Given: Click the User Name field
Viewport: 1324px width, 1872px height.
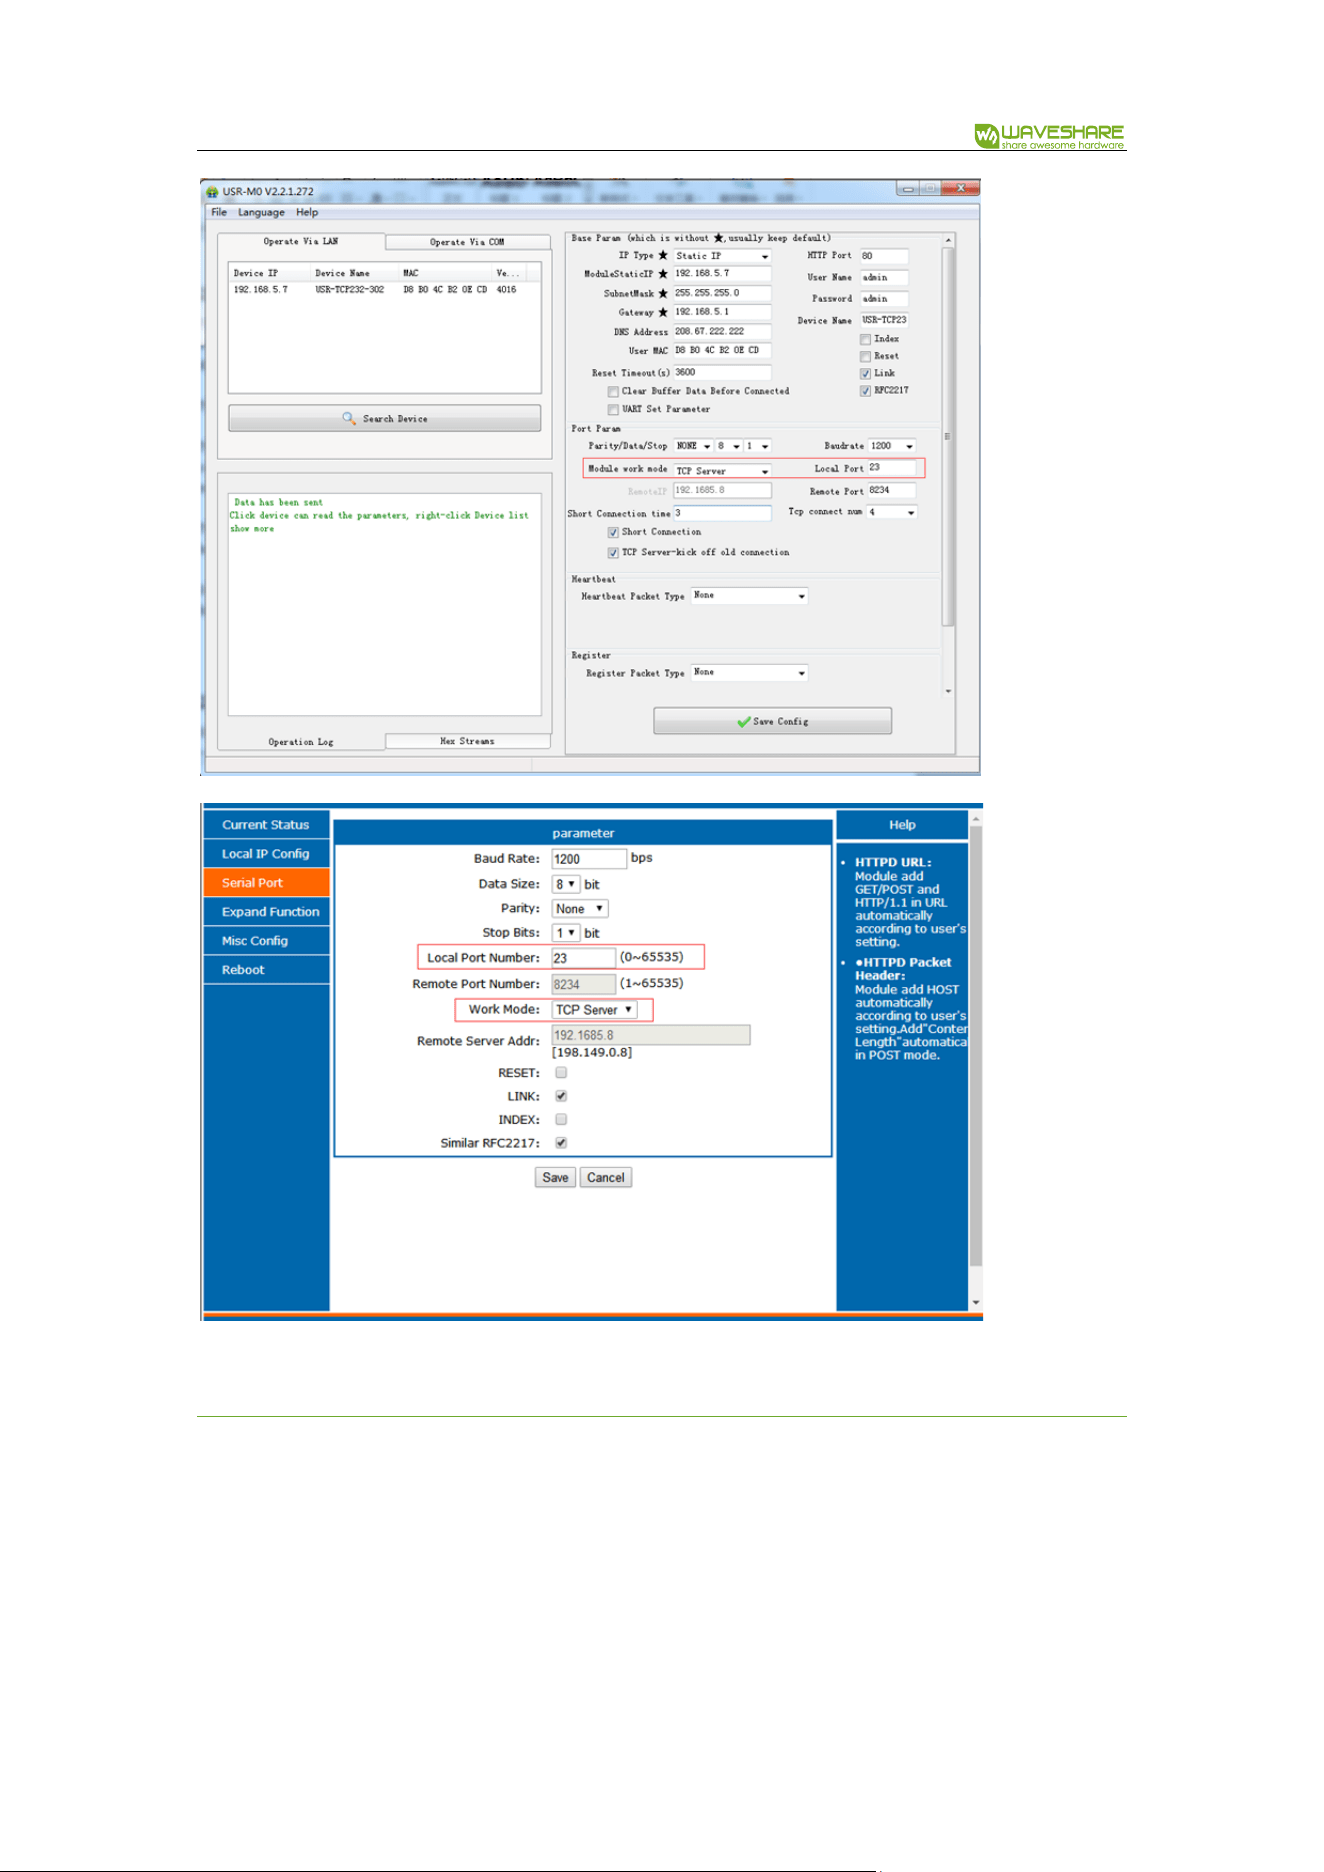Looking at the screenshot, I should coord(884,278).
